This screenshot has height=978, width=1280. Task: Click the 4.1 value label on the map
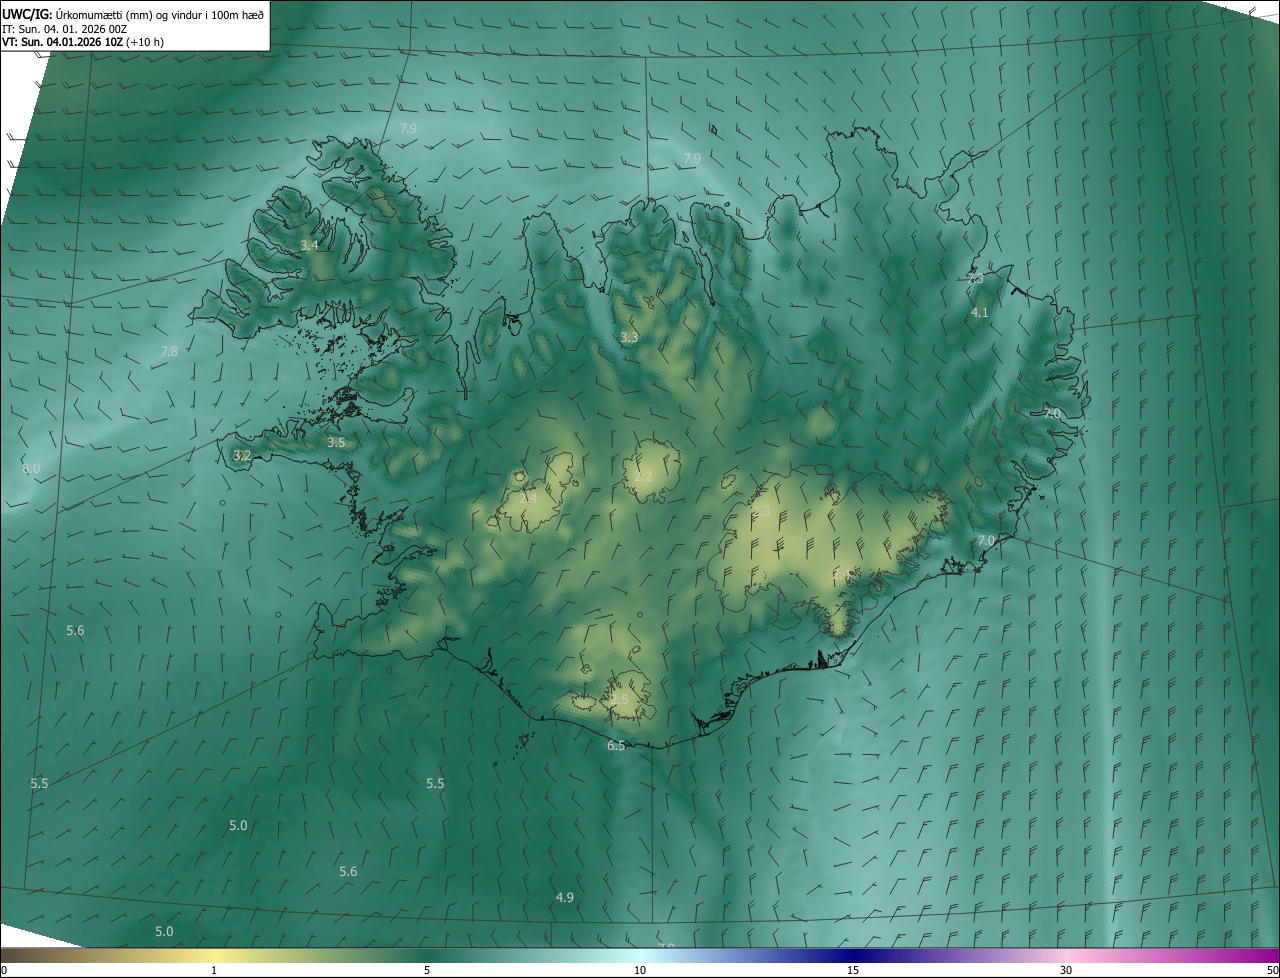coord(980,313)
